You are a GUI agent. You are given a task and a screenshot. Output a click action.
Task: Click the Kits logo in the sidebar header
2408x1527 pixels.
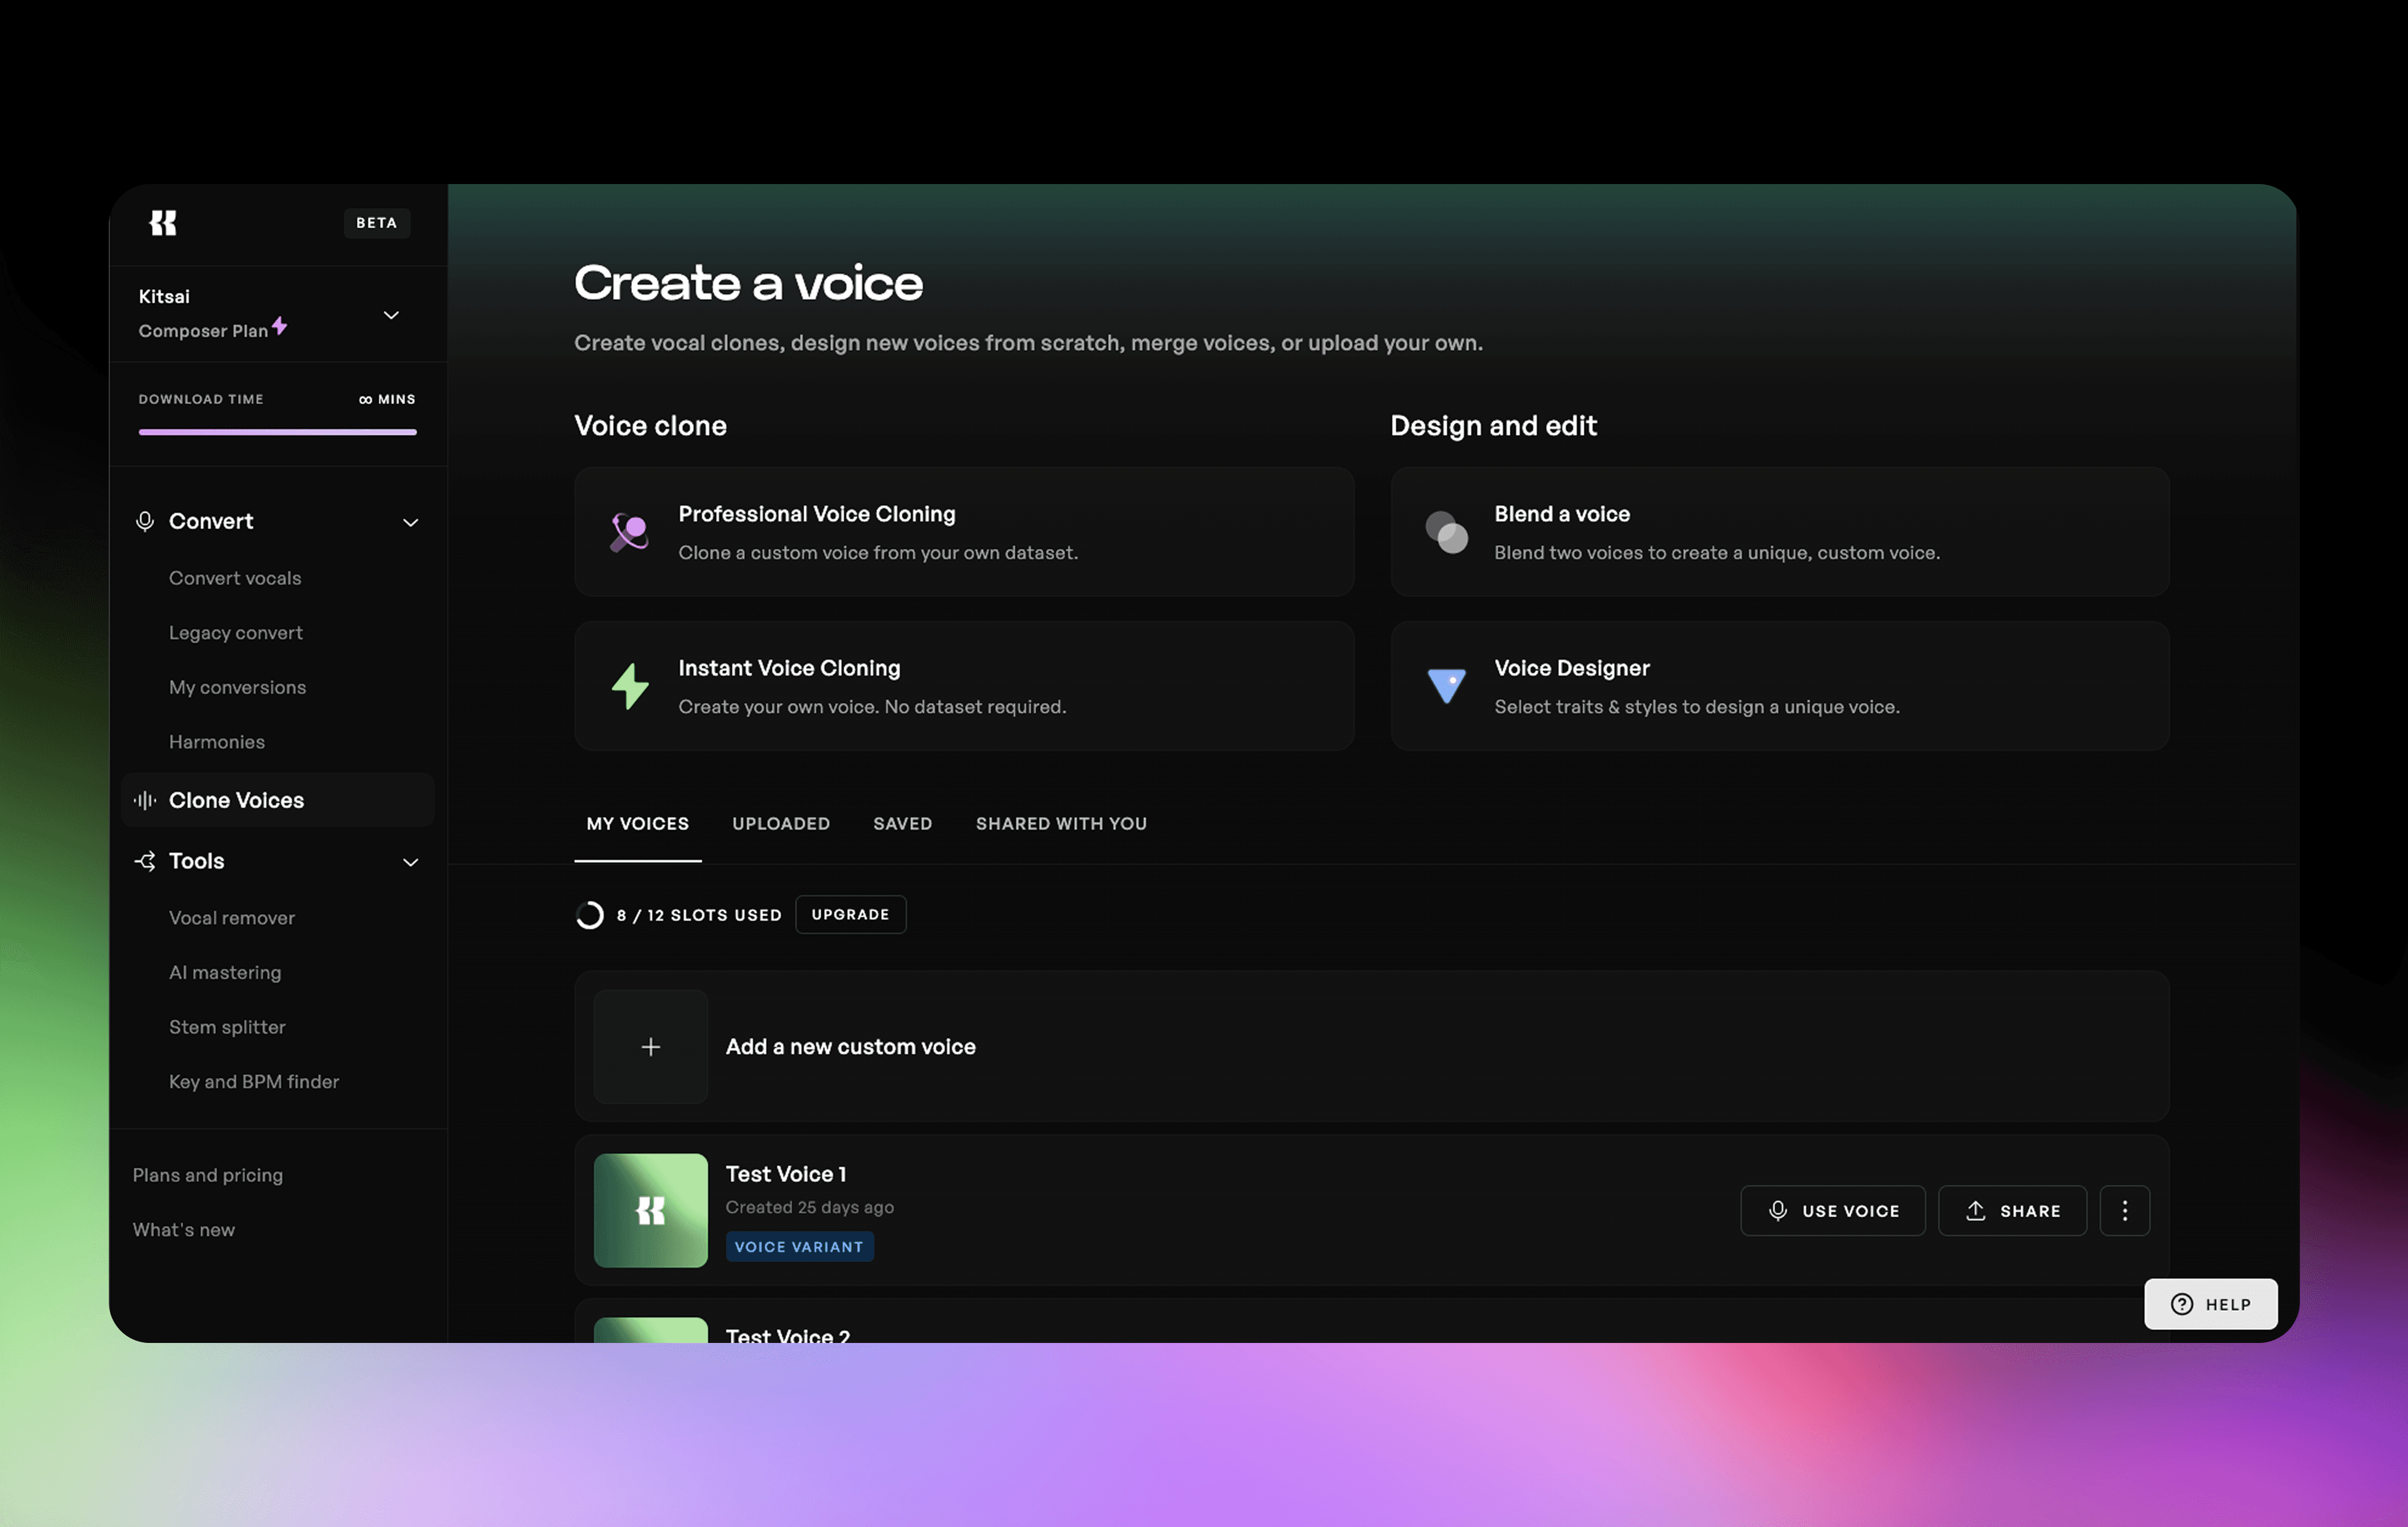(163, 222)
